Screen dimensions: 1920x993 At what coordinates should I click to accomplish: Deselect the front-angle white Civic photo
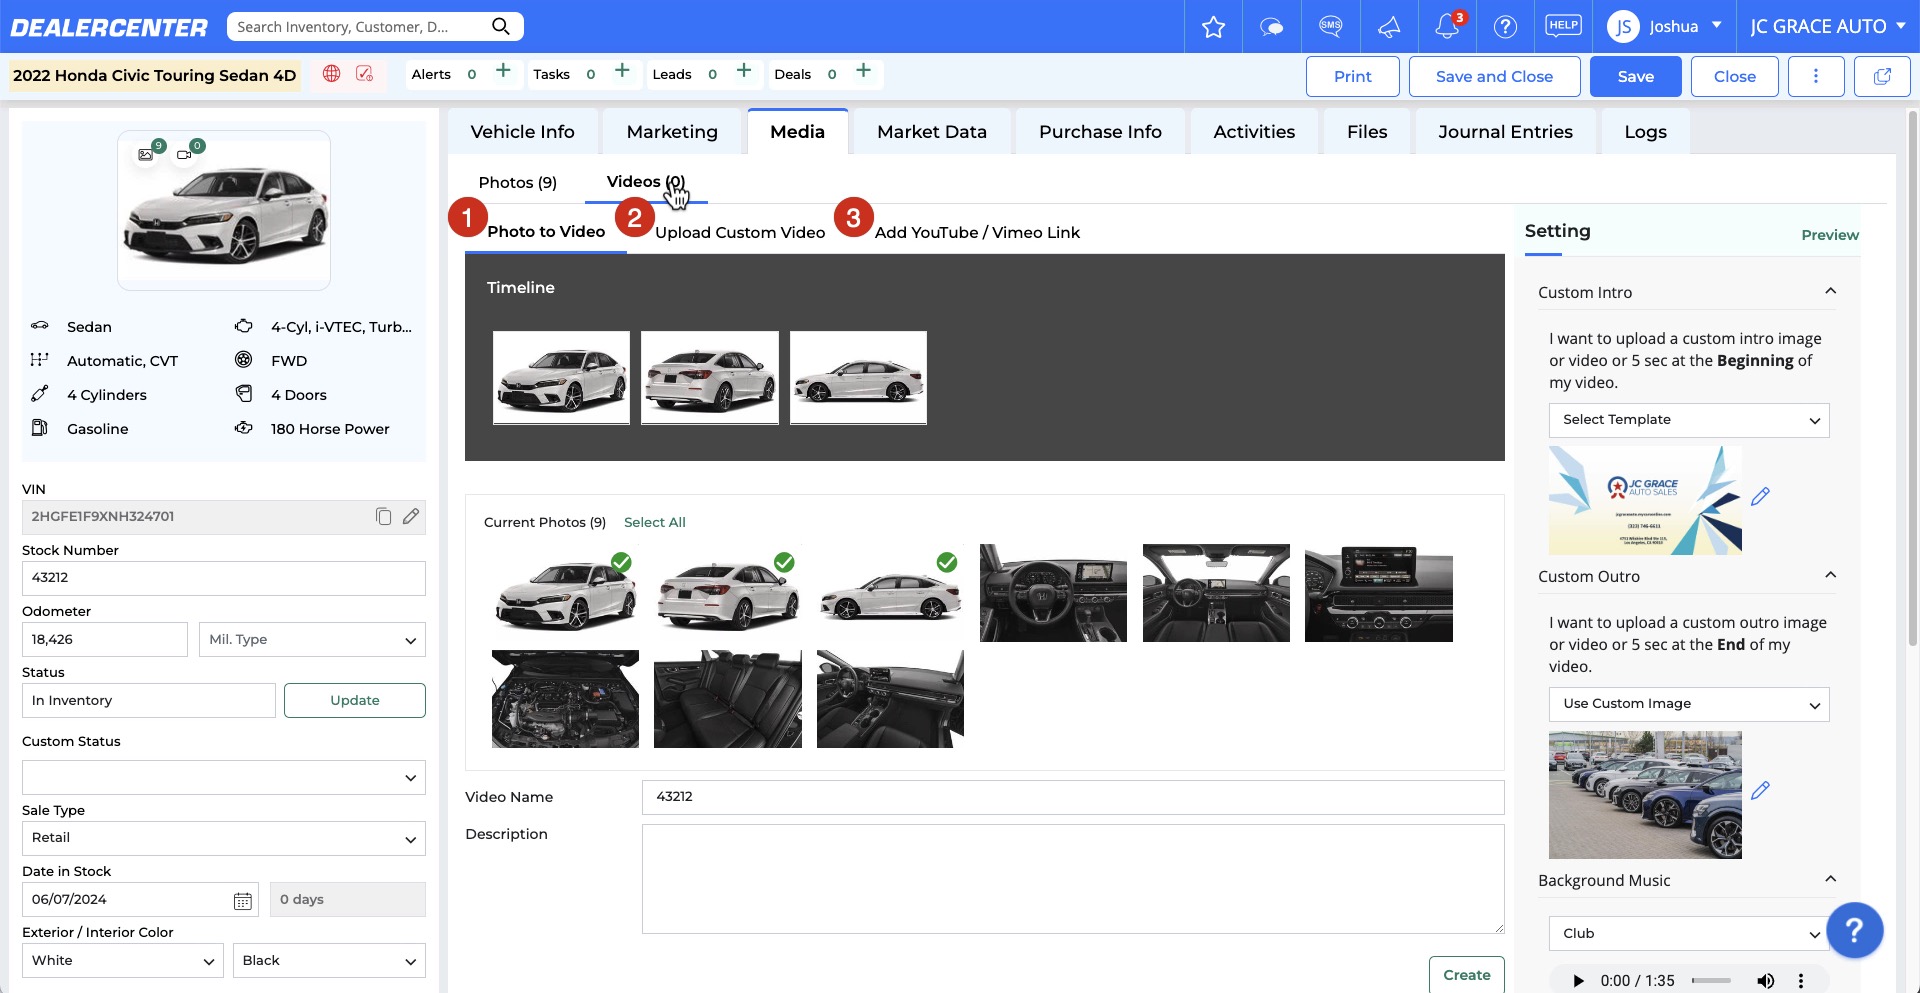click(x=566, y=593)
